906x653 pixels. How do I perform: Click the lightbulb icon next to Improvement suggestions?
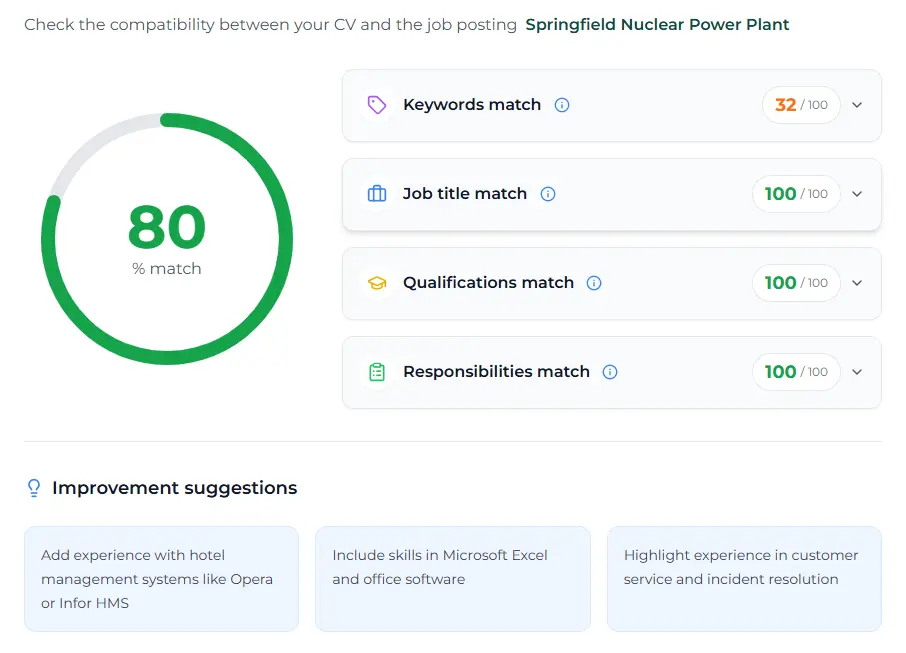(33, 487)
